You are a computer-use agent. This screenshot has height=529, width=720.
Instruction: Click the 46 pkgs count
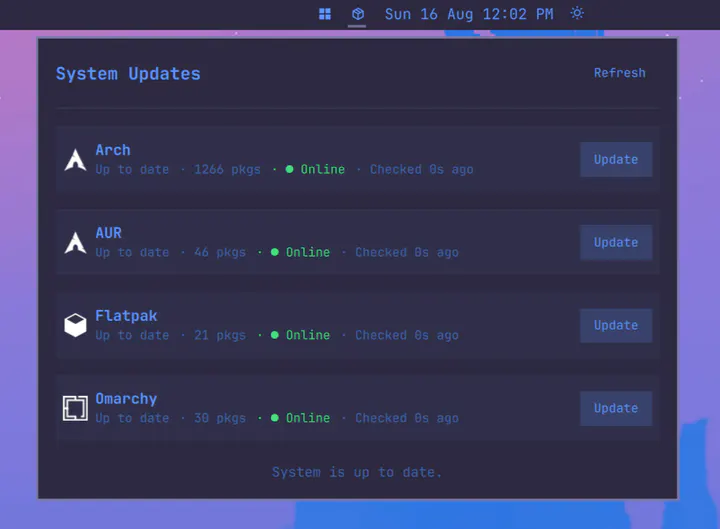220,253
